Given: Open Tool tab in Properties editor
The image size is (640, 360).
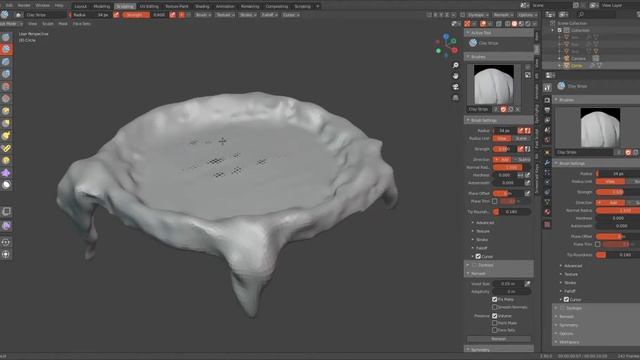Looking at the screenshot, I should pos(547,87).
